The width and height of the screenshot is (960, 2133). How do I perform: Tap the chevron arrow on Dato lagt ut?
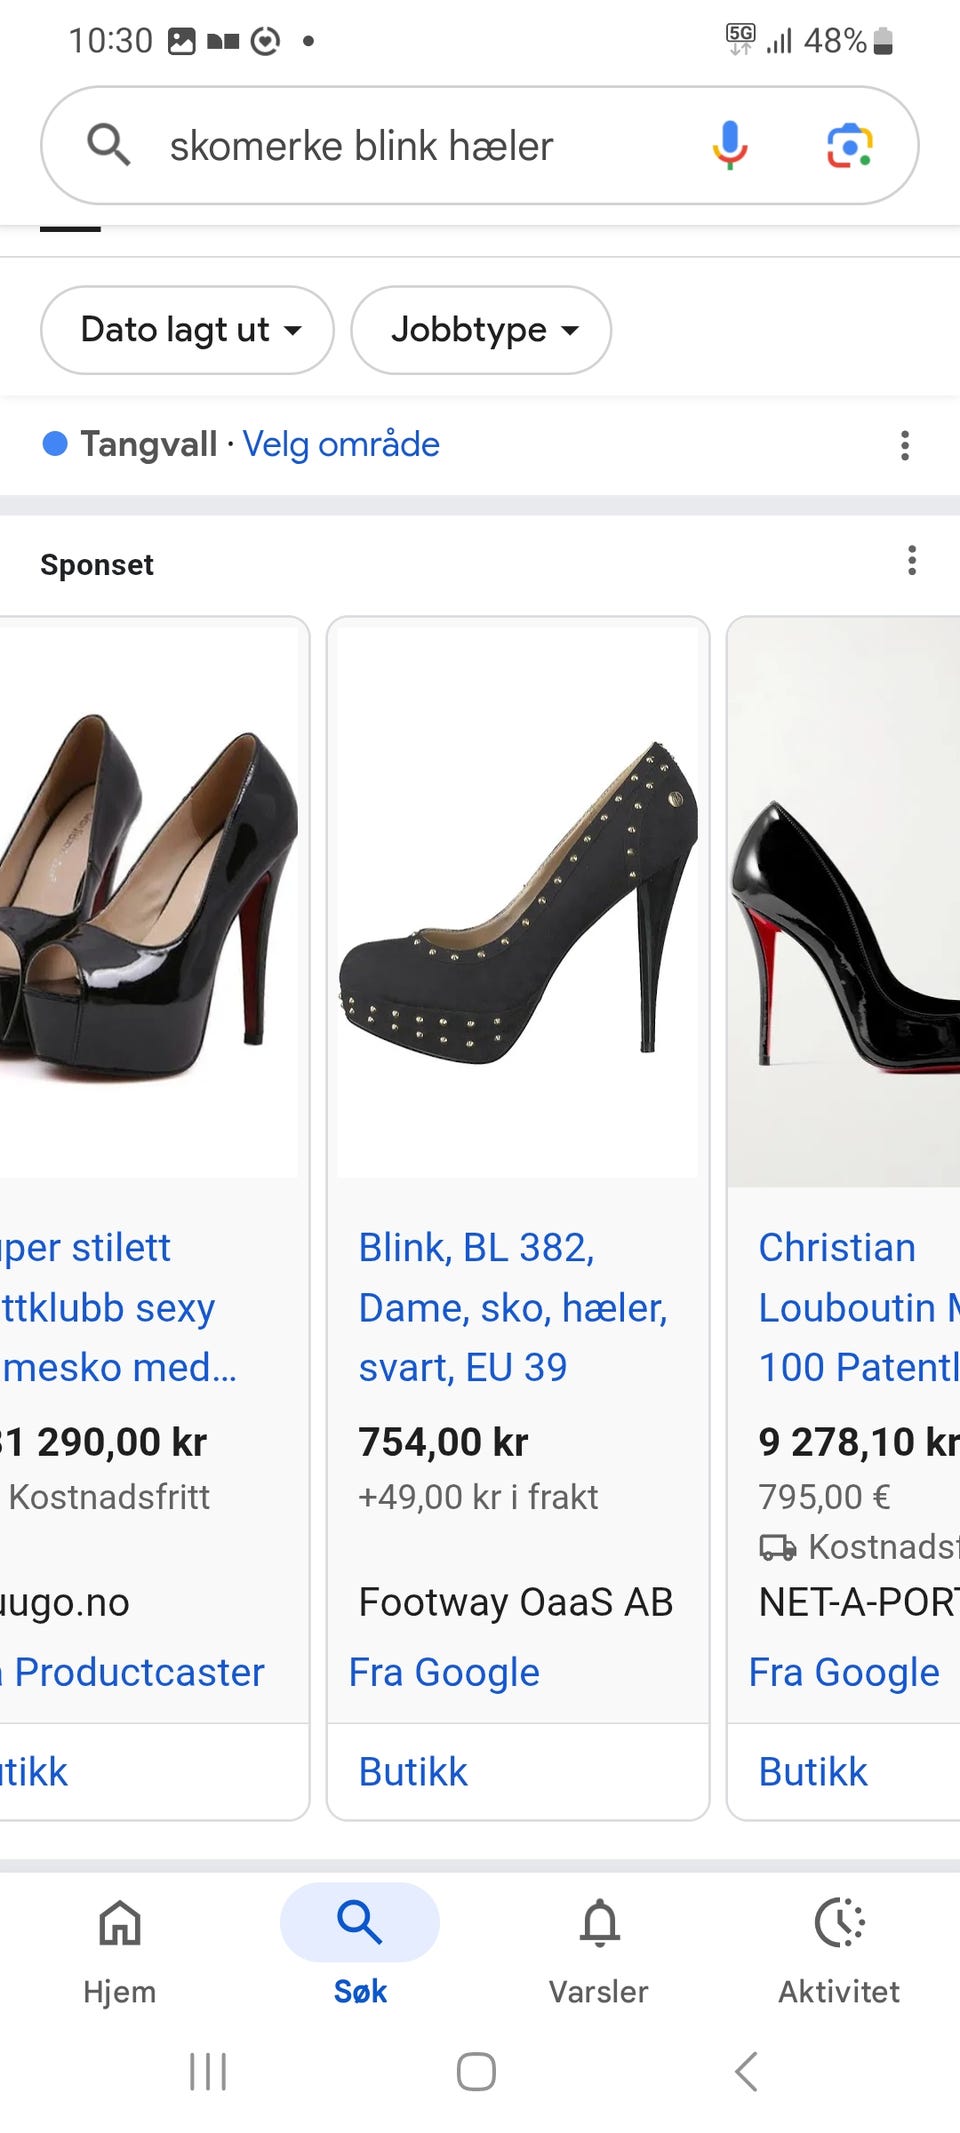[293, 332]
